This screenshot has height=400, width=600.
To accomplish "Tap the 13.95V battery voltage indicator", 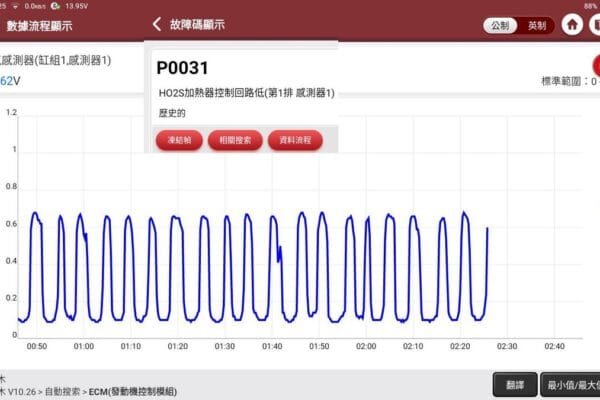I will pos(77,6).
